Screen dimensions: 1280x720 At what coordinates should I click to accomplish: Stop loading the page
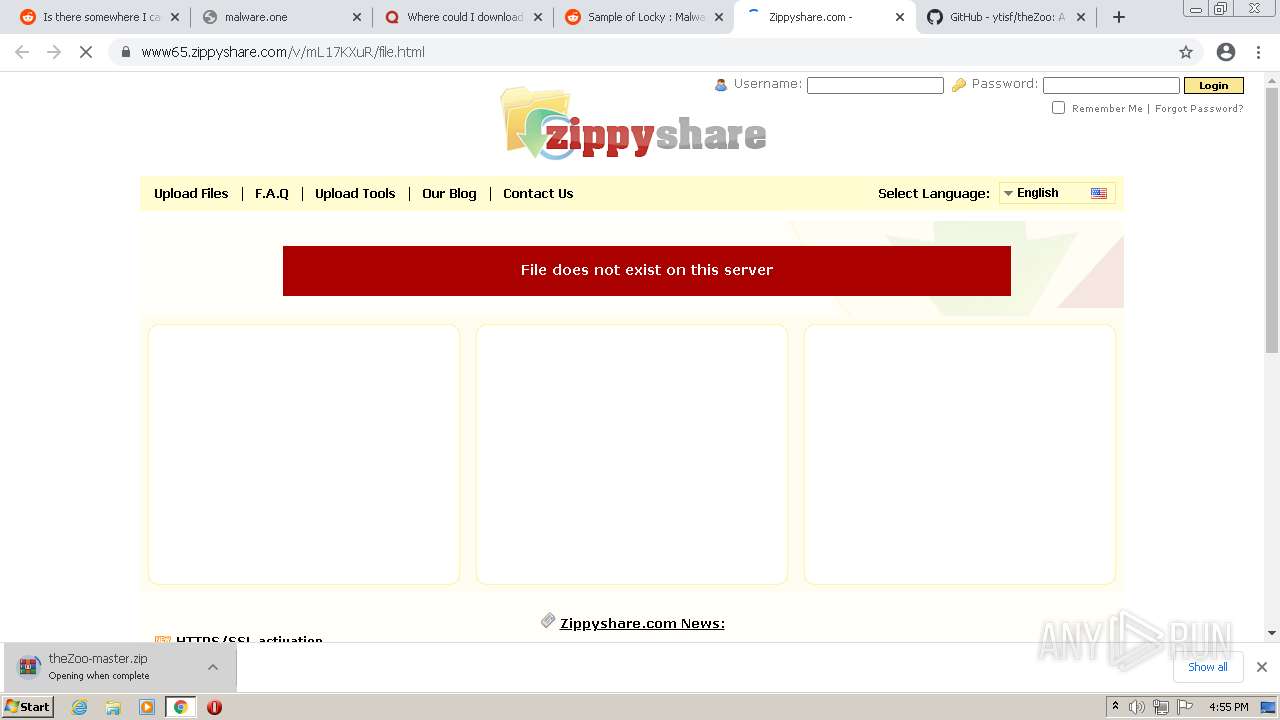[86, 52]
